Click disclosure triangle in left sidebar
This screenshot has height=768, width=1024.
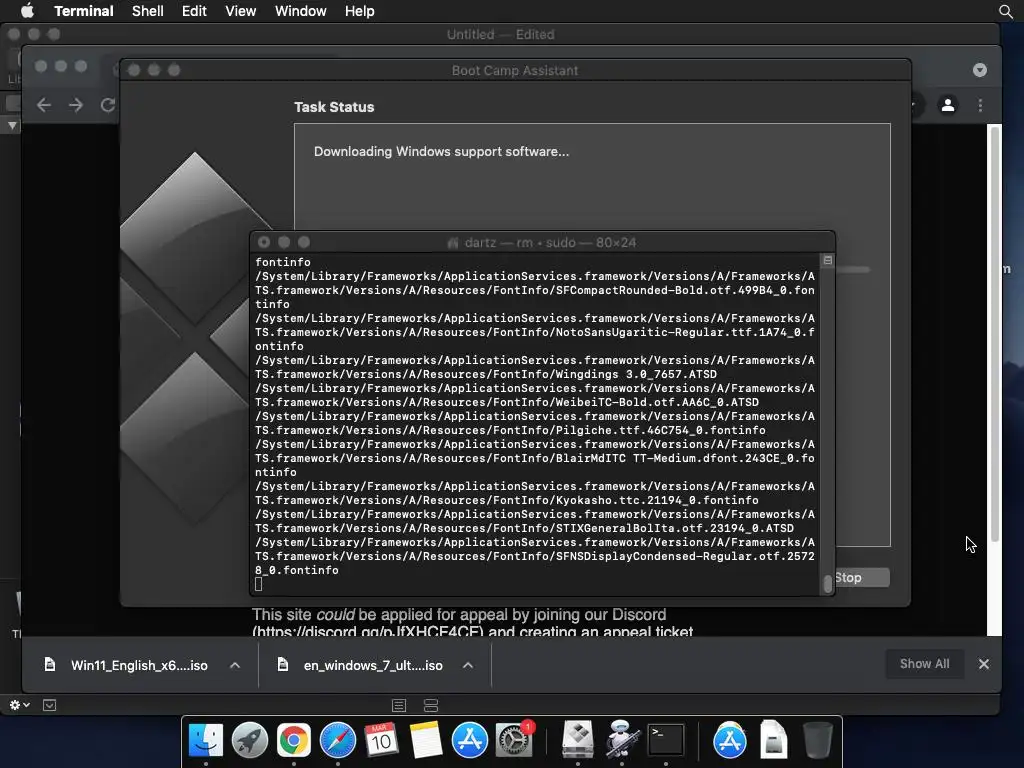(x=12, y=125)
